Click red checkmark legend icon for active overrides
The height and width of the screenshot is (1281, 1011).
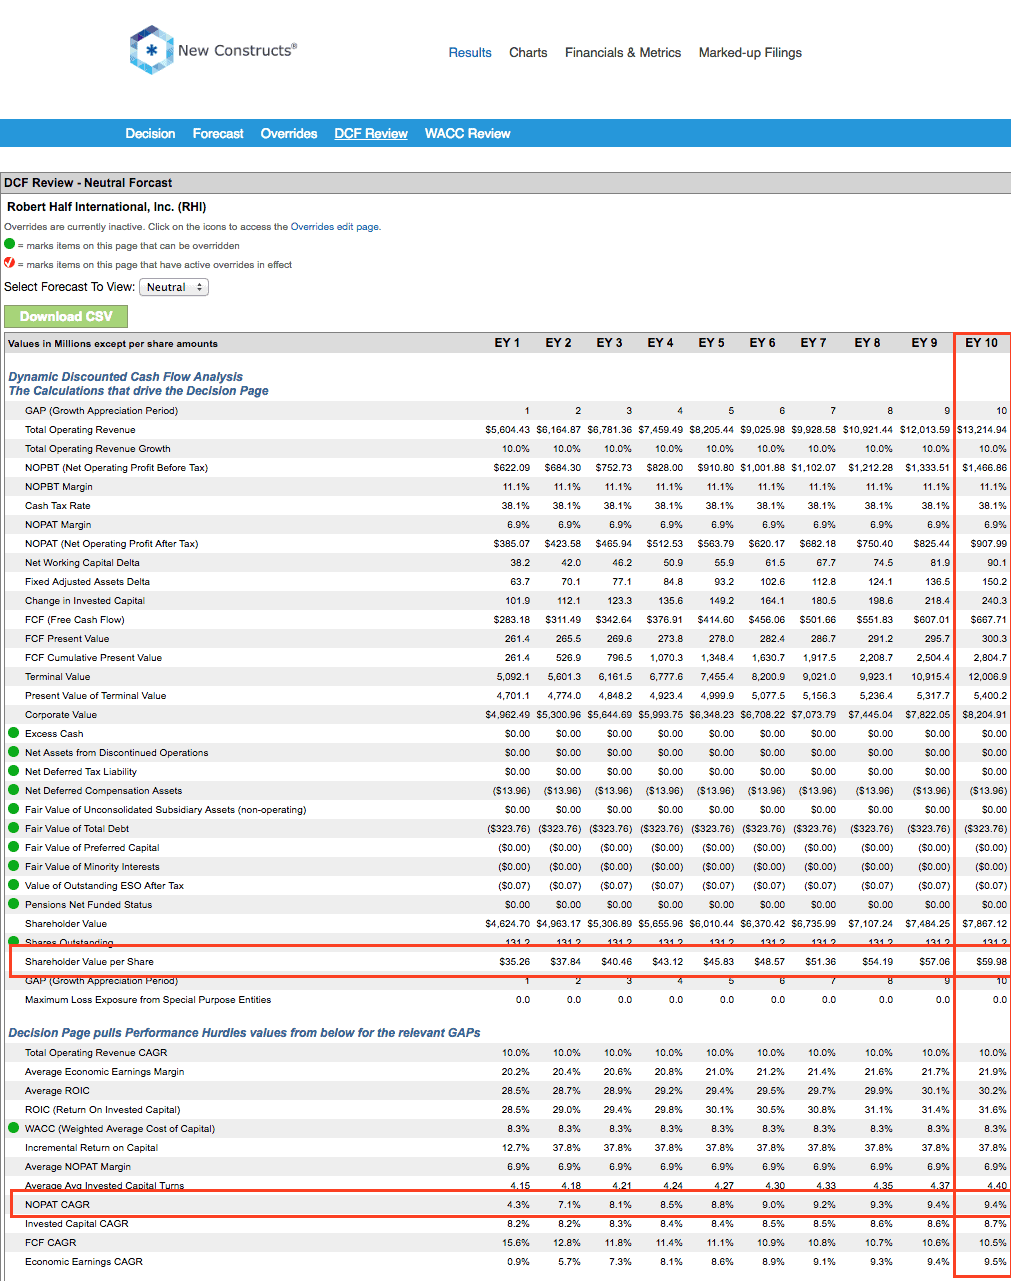(10, 263)
